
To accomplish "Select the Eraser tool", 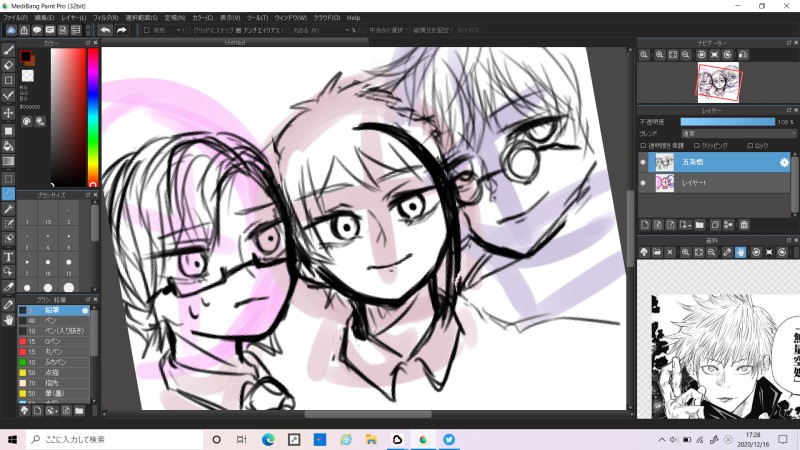I will coord(8,65).
